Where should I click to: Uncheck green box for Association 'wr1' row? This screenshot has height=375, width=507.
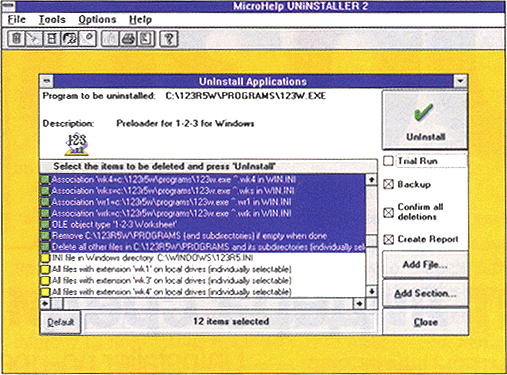click(45, 202)
